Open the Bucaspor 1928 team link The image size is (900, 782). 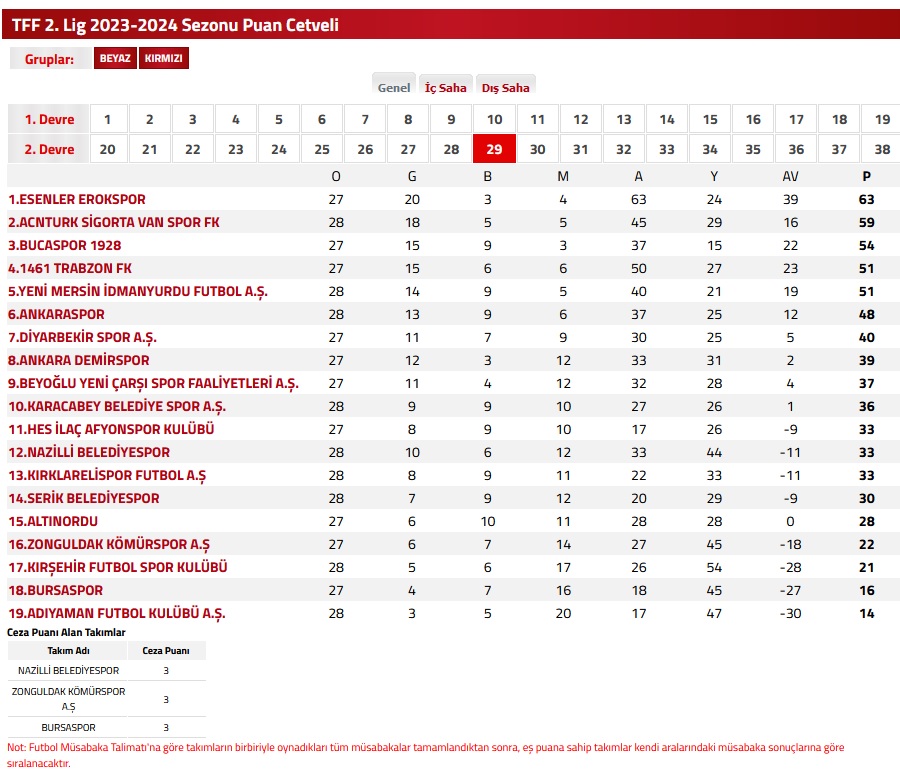[64, 245]
